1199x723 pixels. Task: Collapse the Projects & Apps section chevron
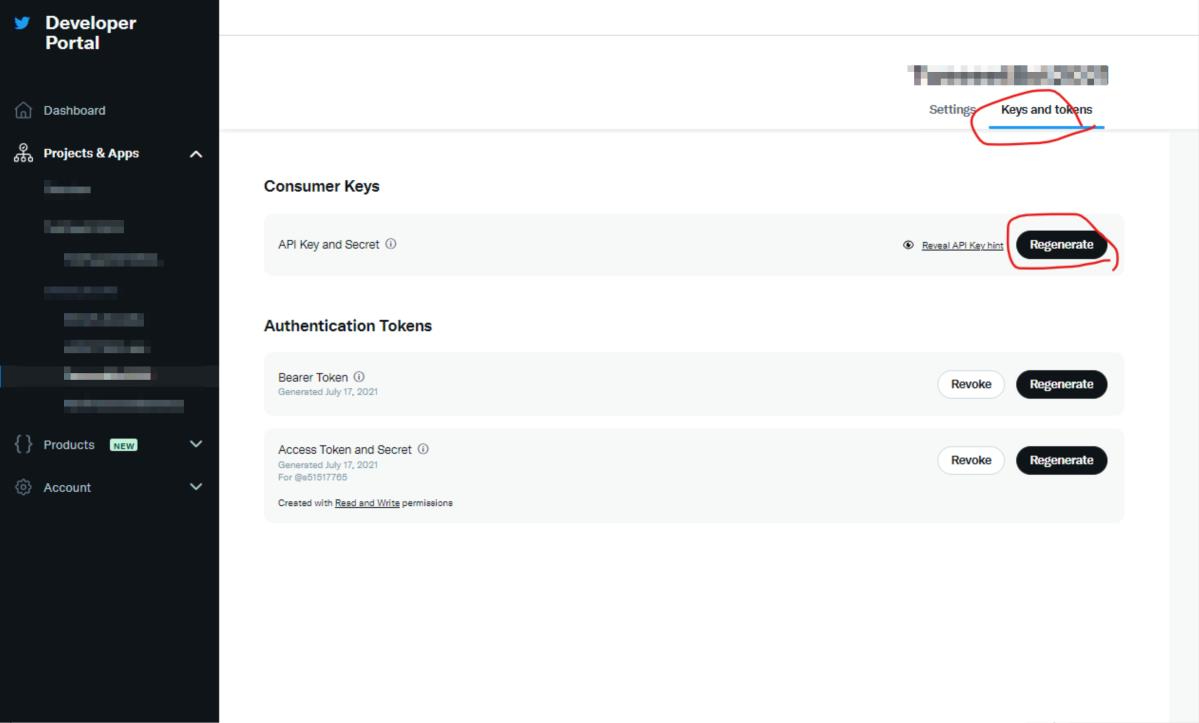196,154
